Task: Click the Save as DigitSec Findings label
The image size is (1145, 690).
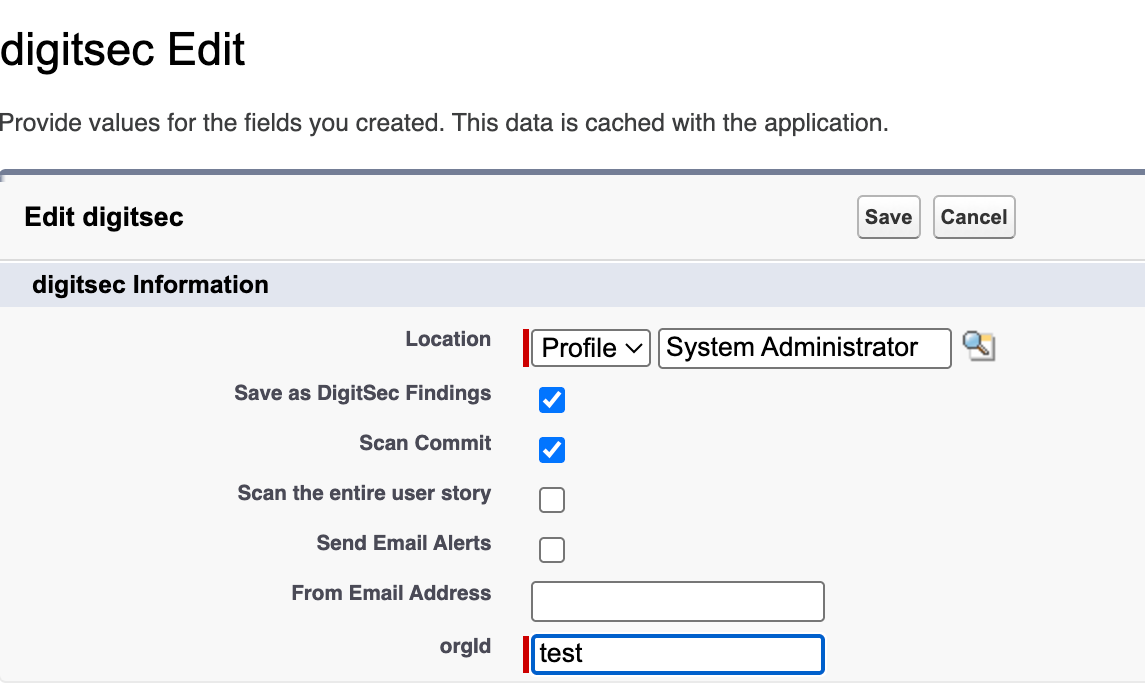Action: pos(363,393)
